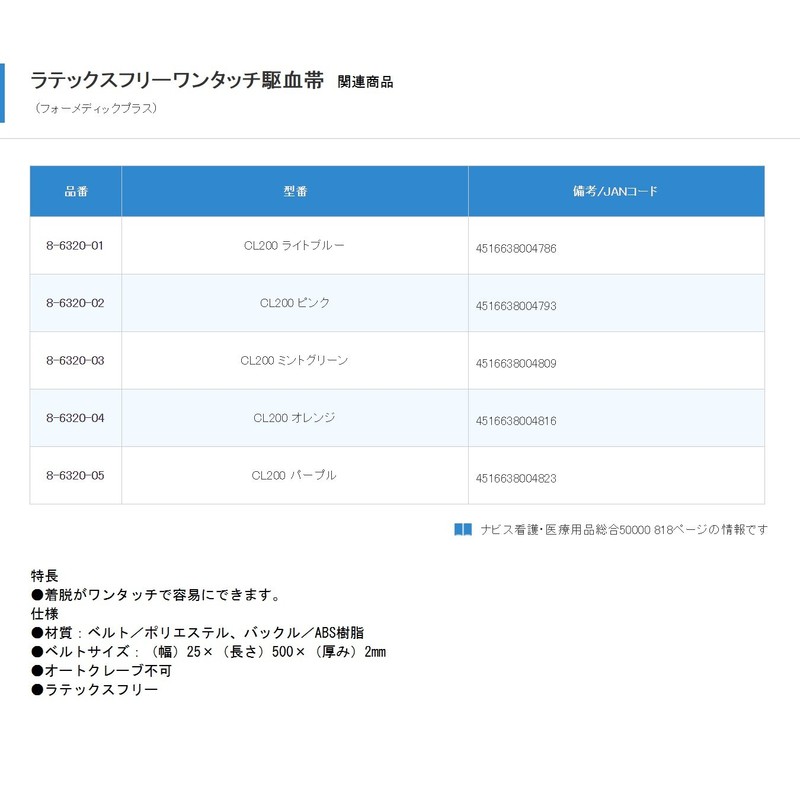The image size is (800, 800).
Task: Select product number 8-6320-02
Action: (75, 303)
